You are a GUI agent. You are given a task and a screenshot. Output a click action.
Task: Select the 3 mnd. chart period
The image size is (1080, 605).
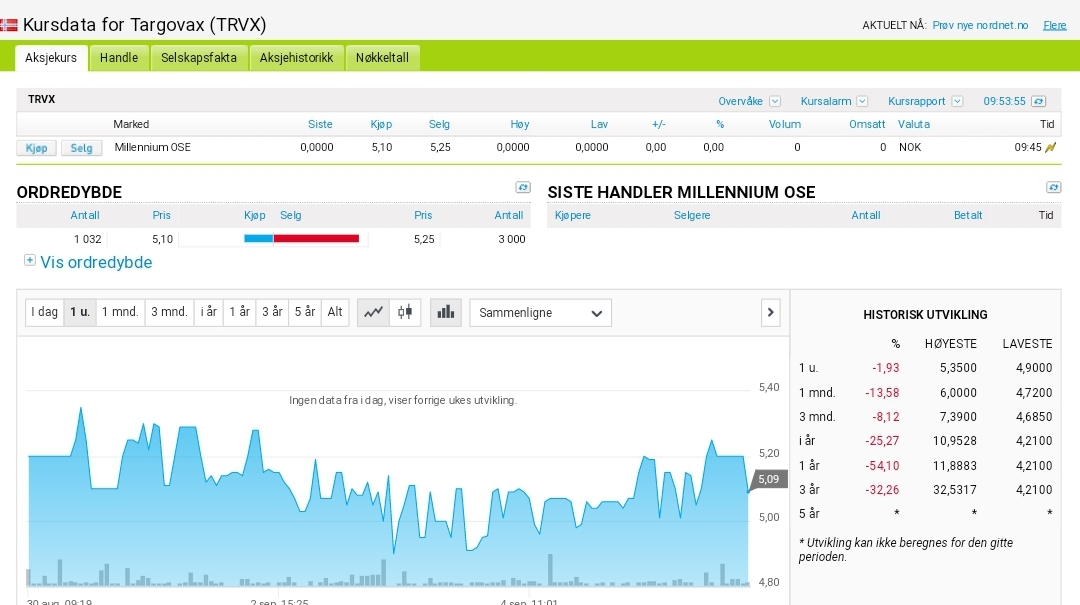click(169, 312)
